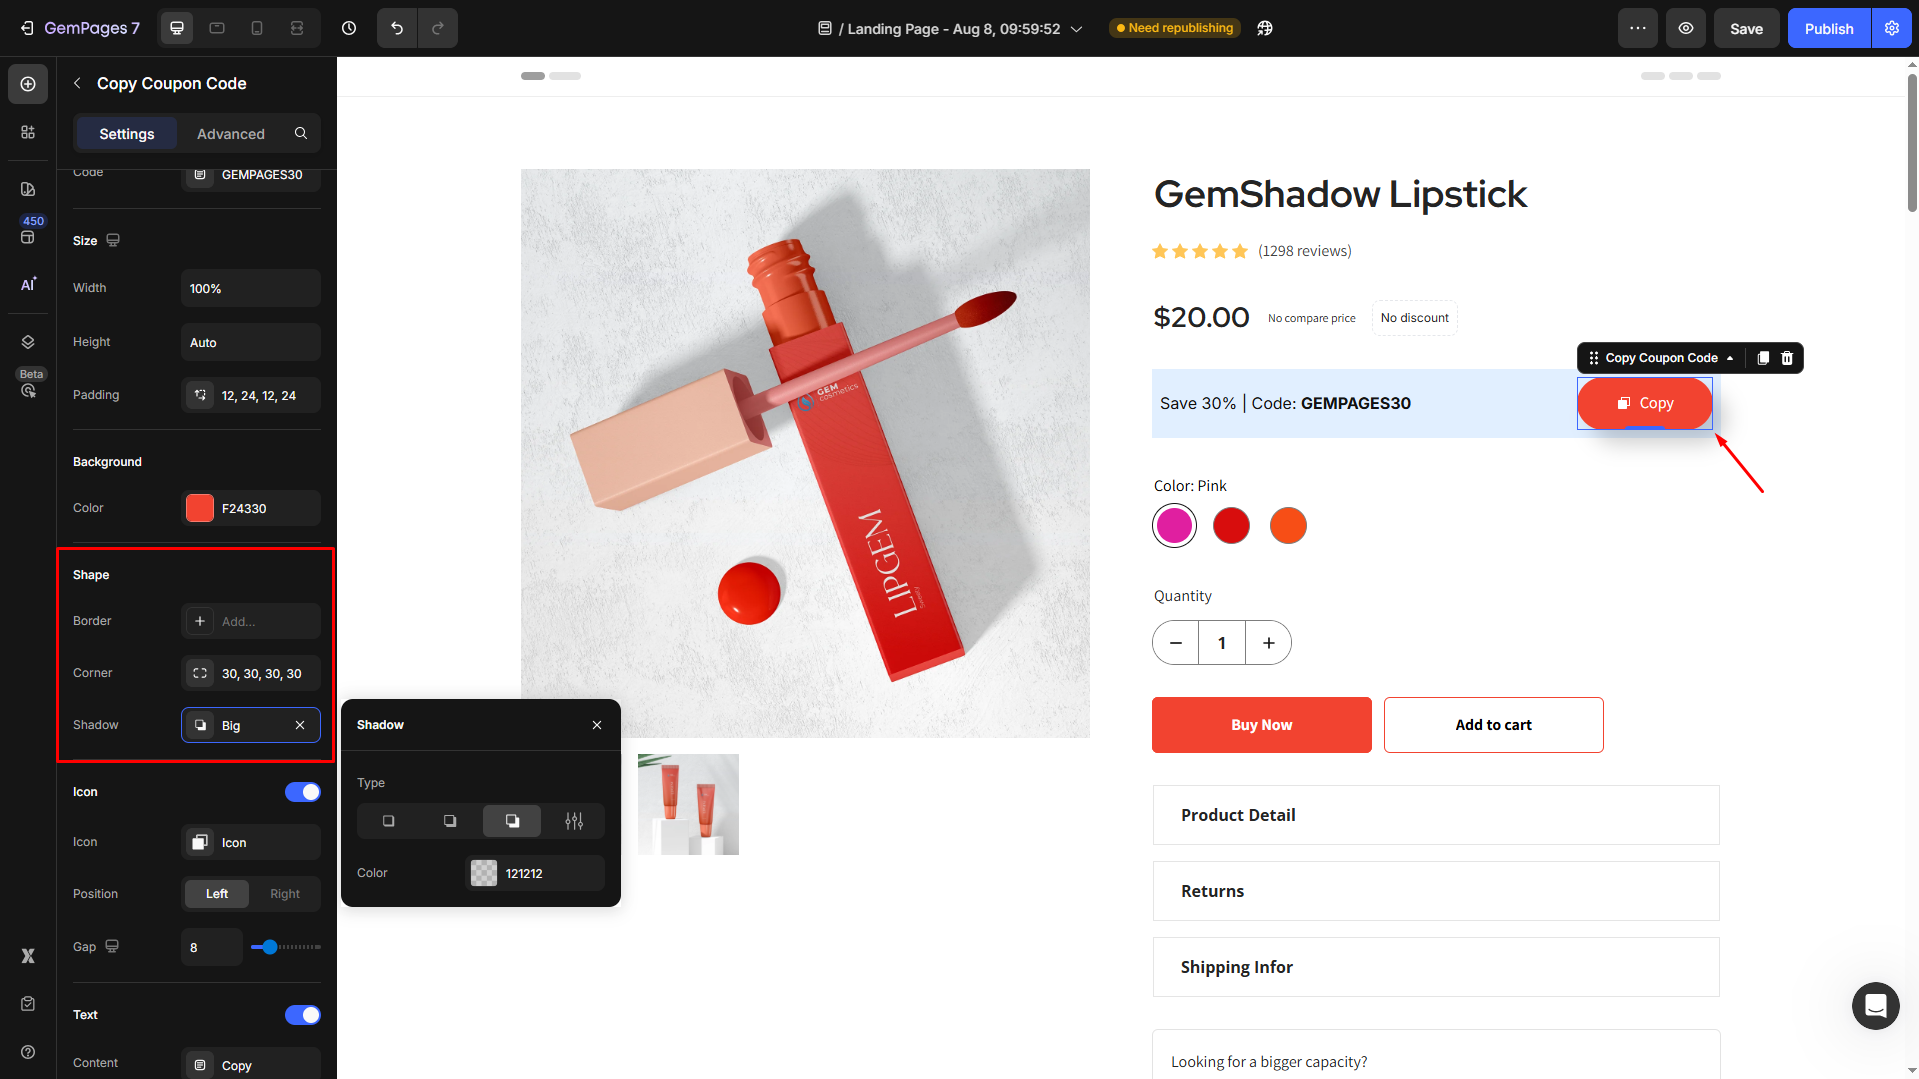Select the custom shadow sliders icon
Screen dimensions: 1919x1079
pyautogui.click(x=574, y=821)
